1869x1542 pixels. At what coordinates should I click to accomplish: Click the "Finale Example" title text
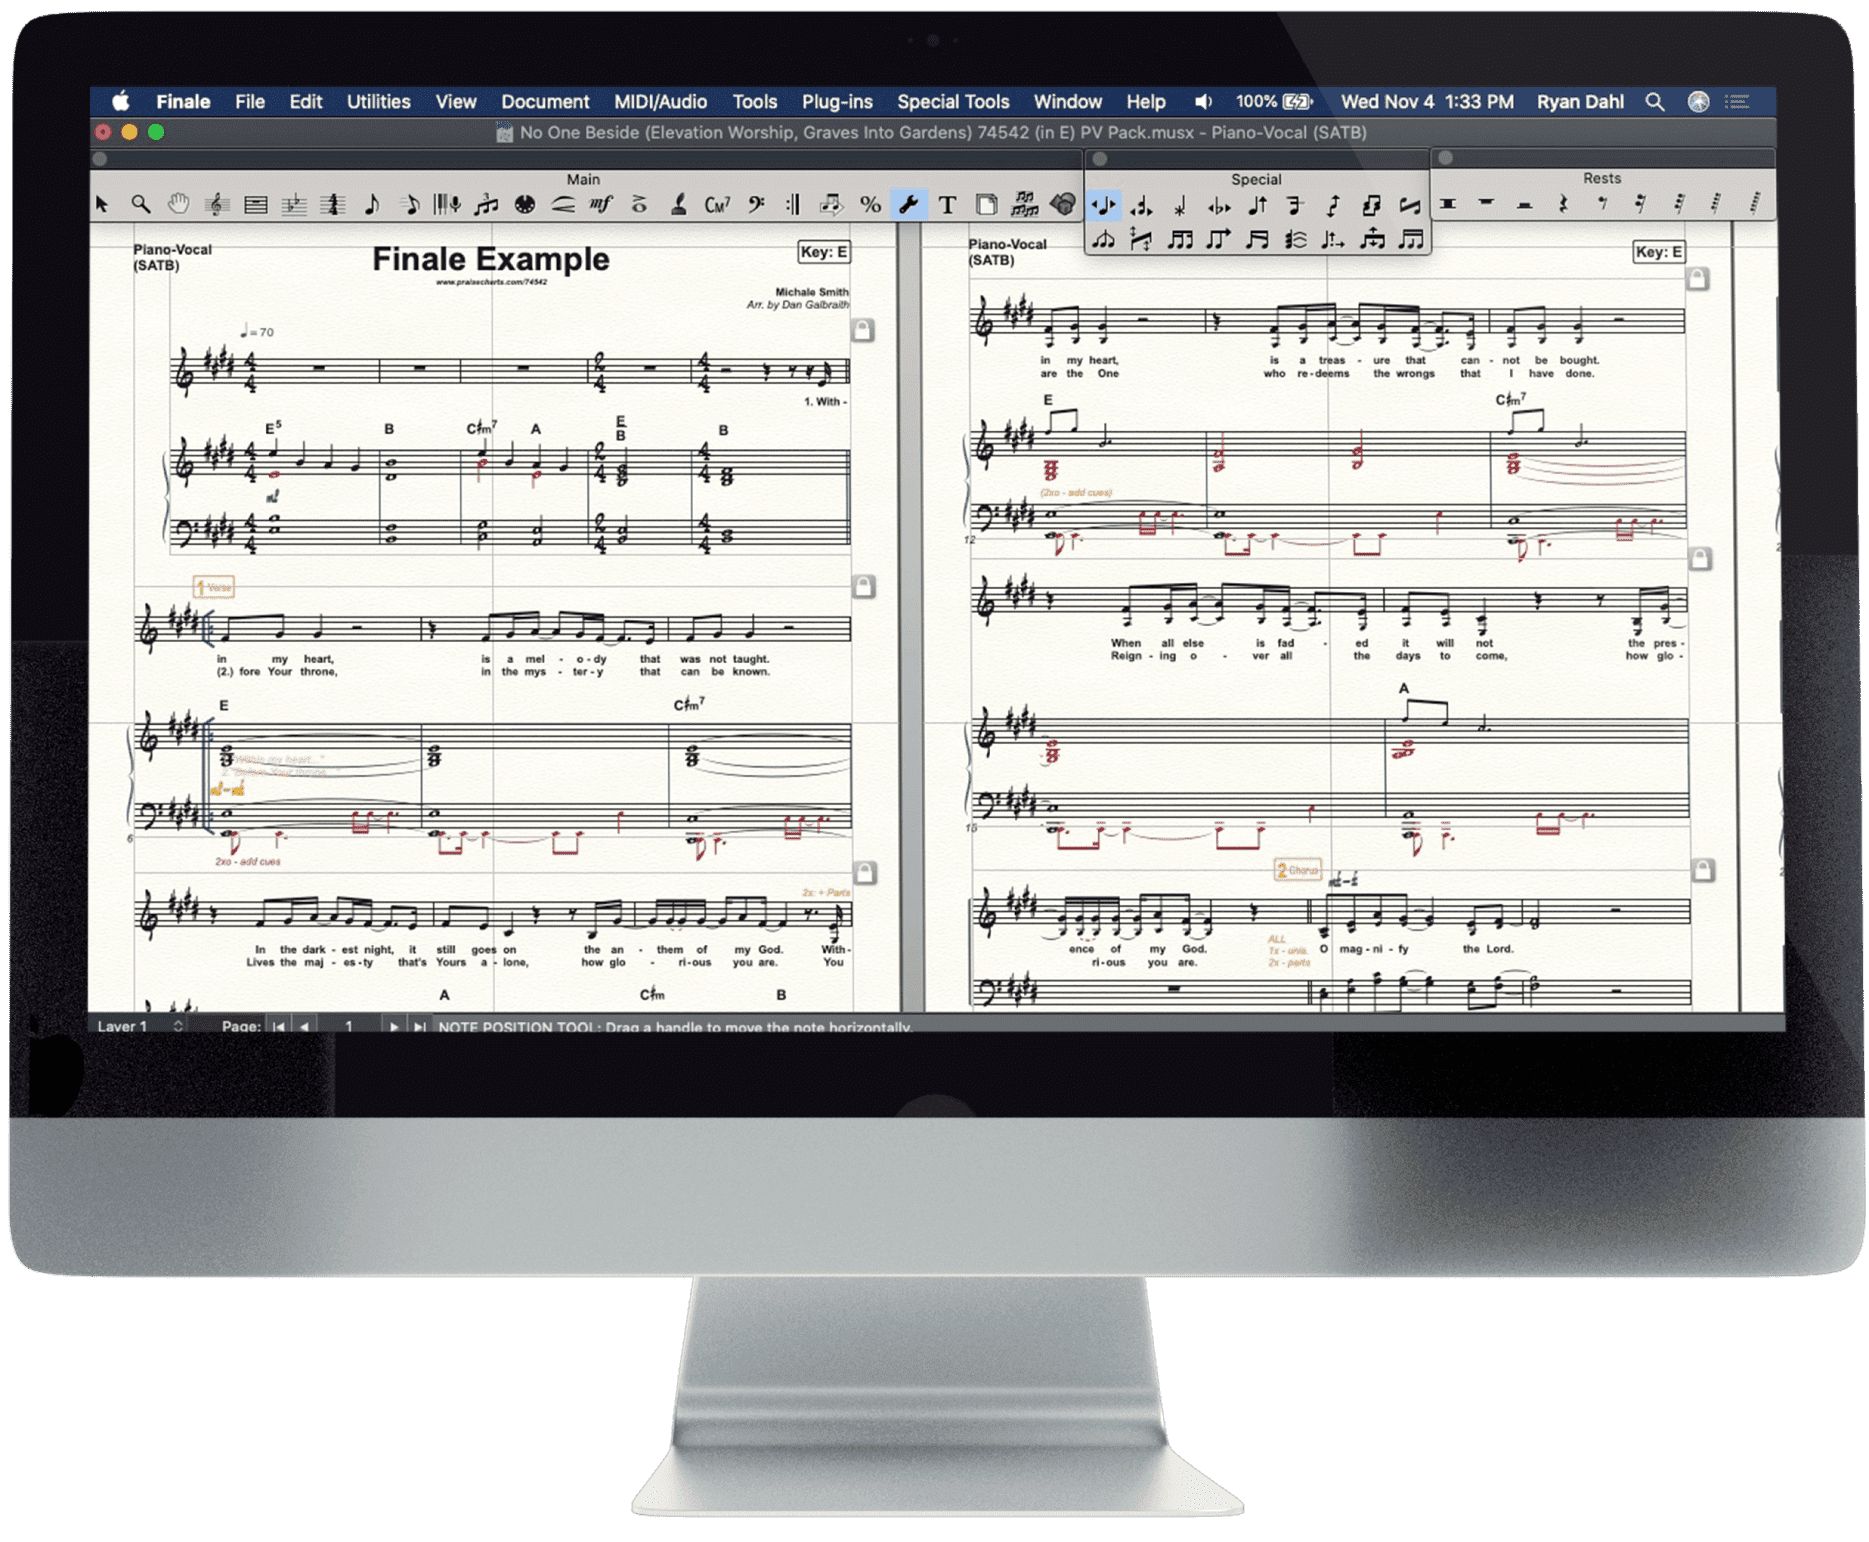[x=491, y=260]
